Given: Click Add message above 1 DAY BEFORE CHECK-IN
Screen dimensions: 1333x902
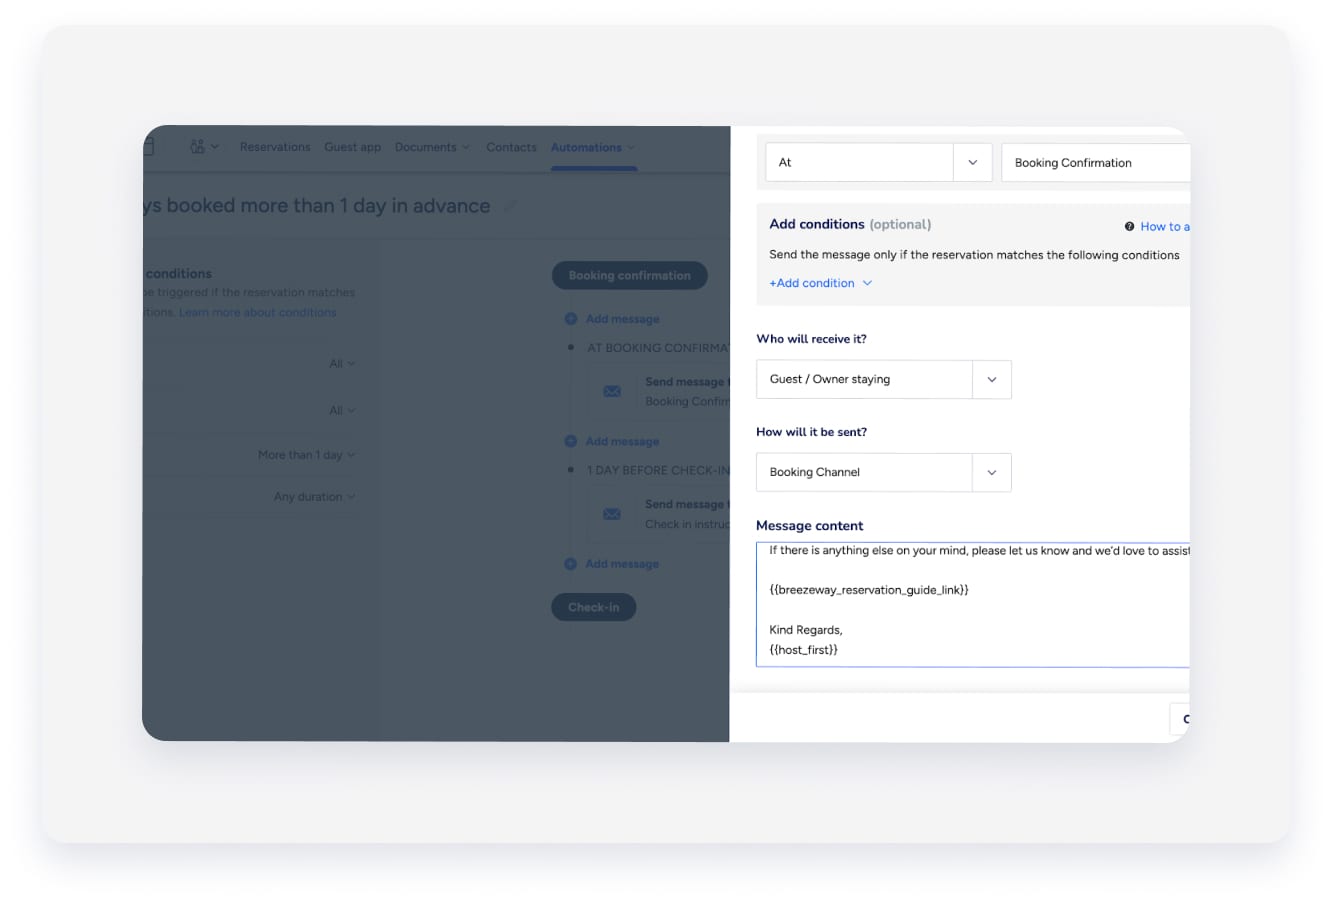Looking at the screenshot, I should (622, 441).
